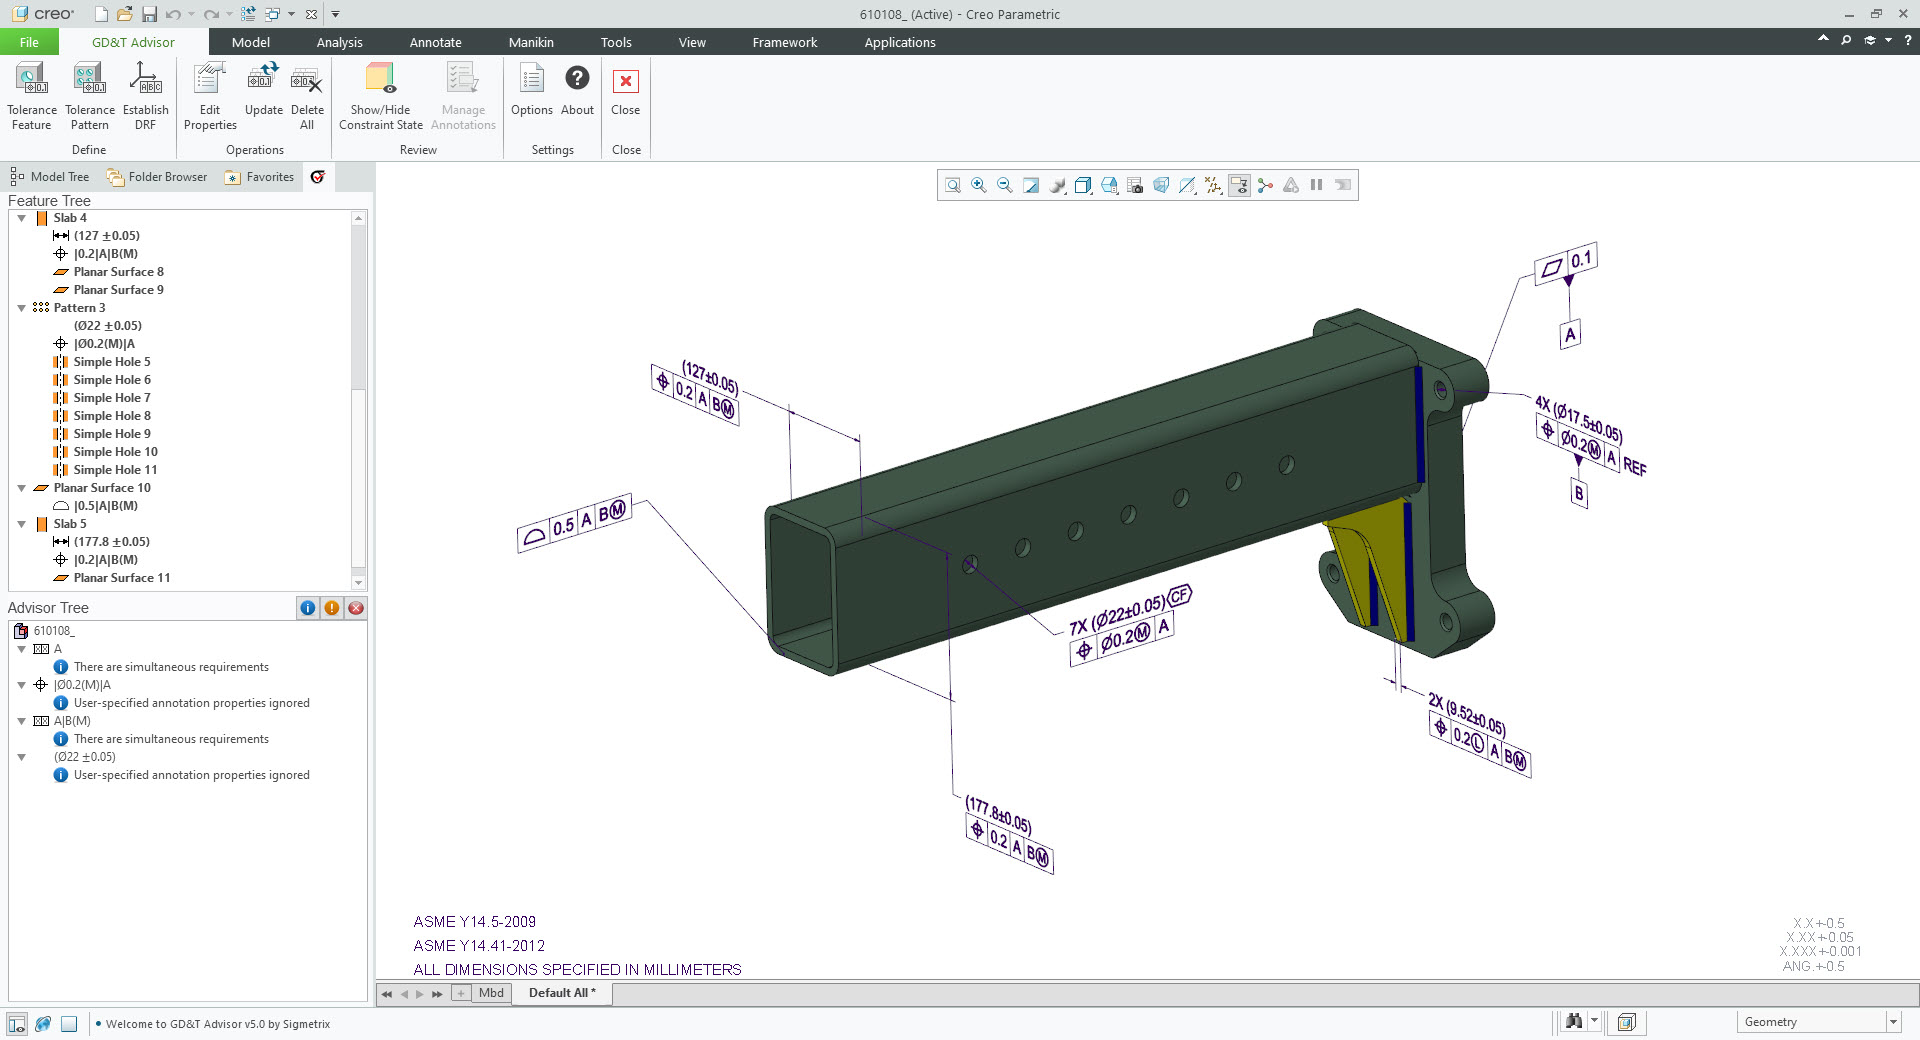Collapse the Pattern 3 tree node
This screenshot has width=1920, height=1040.
click(21, 308)
